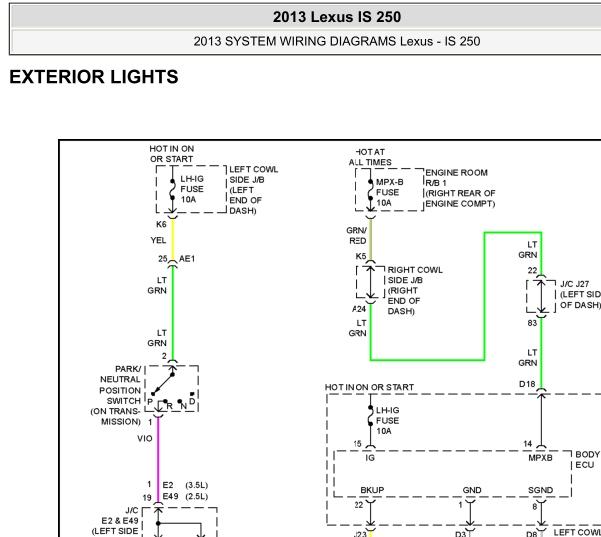Select '2013 SYSTEM WIRING DIAGRAMS Lexus - IS 250' subtitle
601x537 pixels.
point(337,41)
